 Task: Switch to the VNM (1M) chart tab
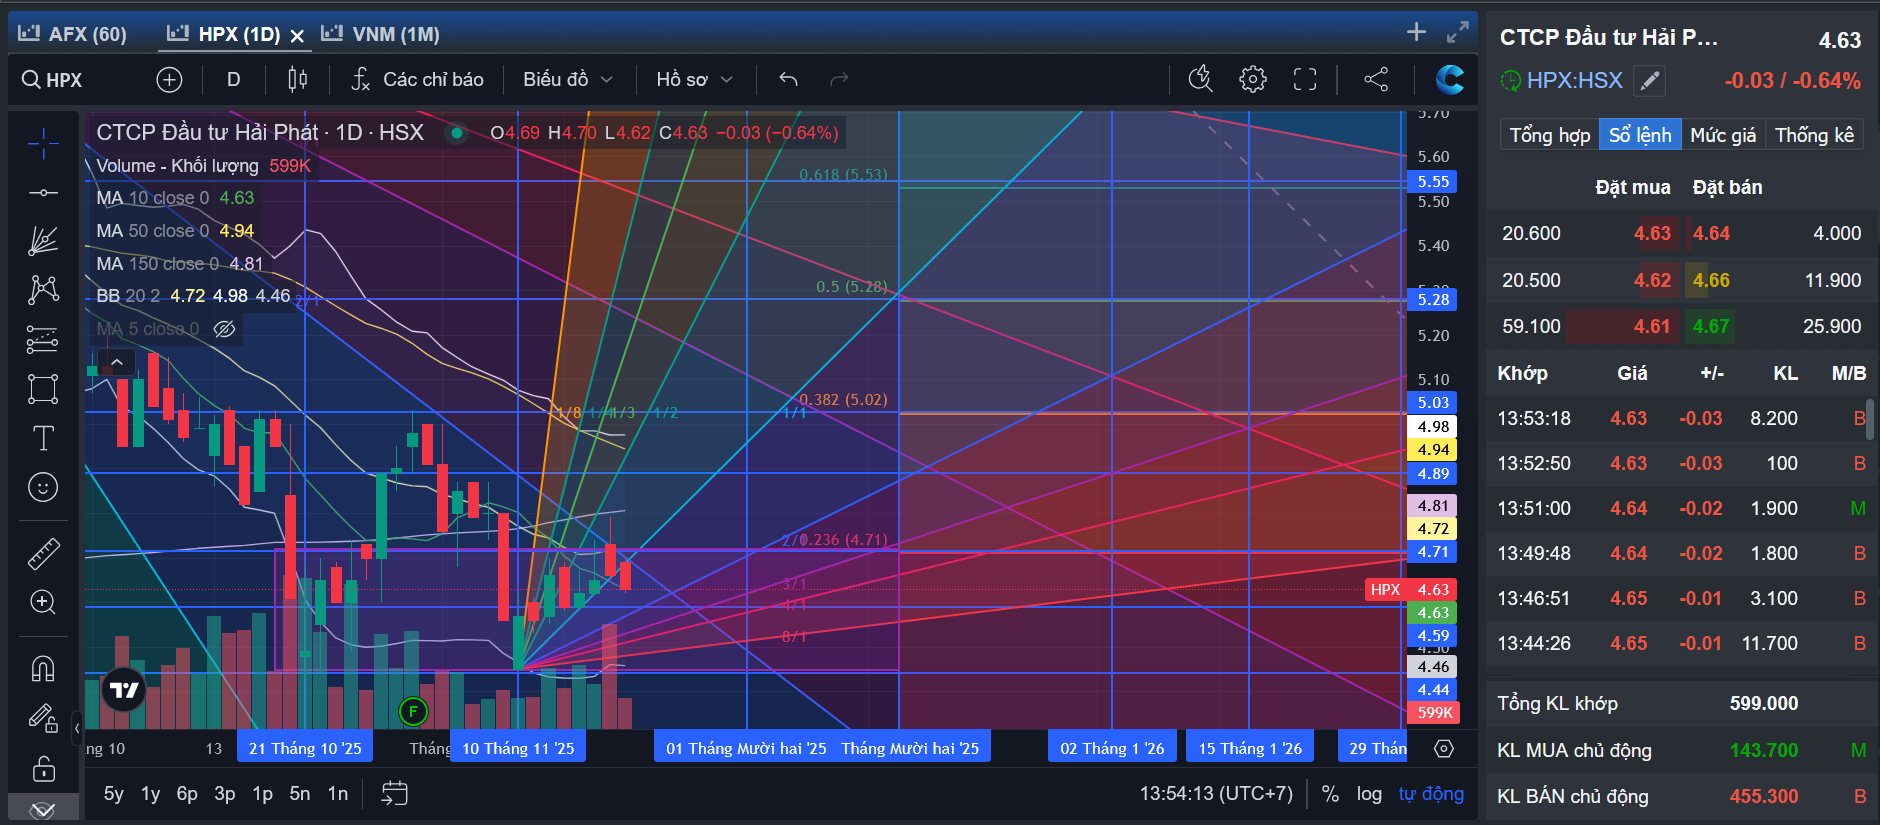(x=380, y=34)
